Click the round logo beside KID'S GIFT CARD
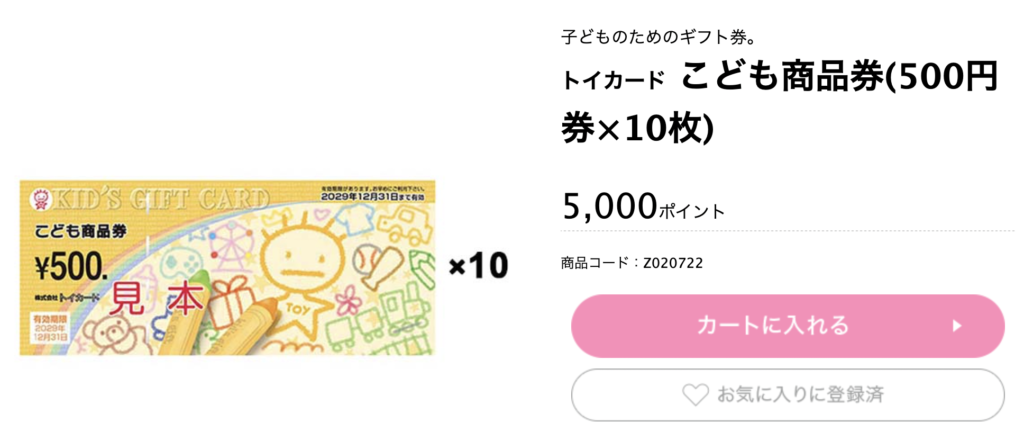The width and height of the screenshot is (1024, 431). (x=40, y=195)
